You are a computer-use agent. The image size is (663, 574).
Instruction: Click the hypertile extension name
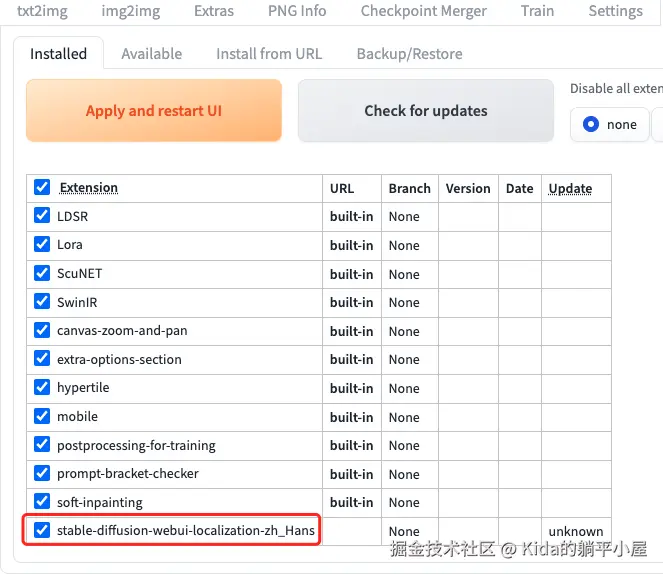tap(83, 388)
